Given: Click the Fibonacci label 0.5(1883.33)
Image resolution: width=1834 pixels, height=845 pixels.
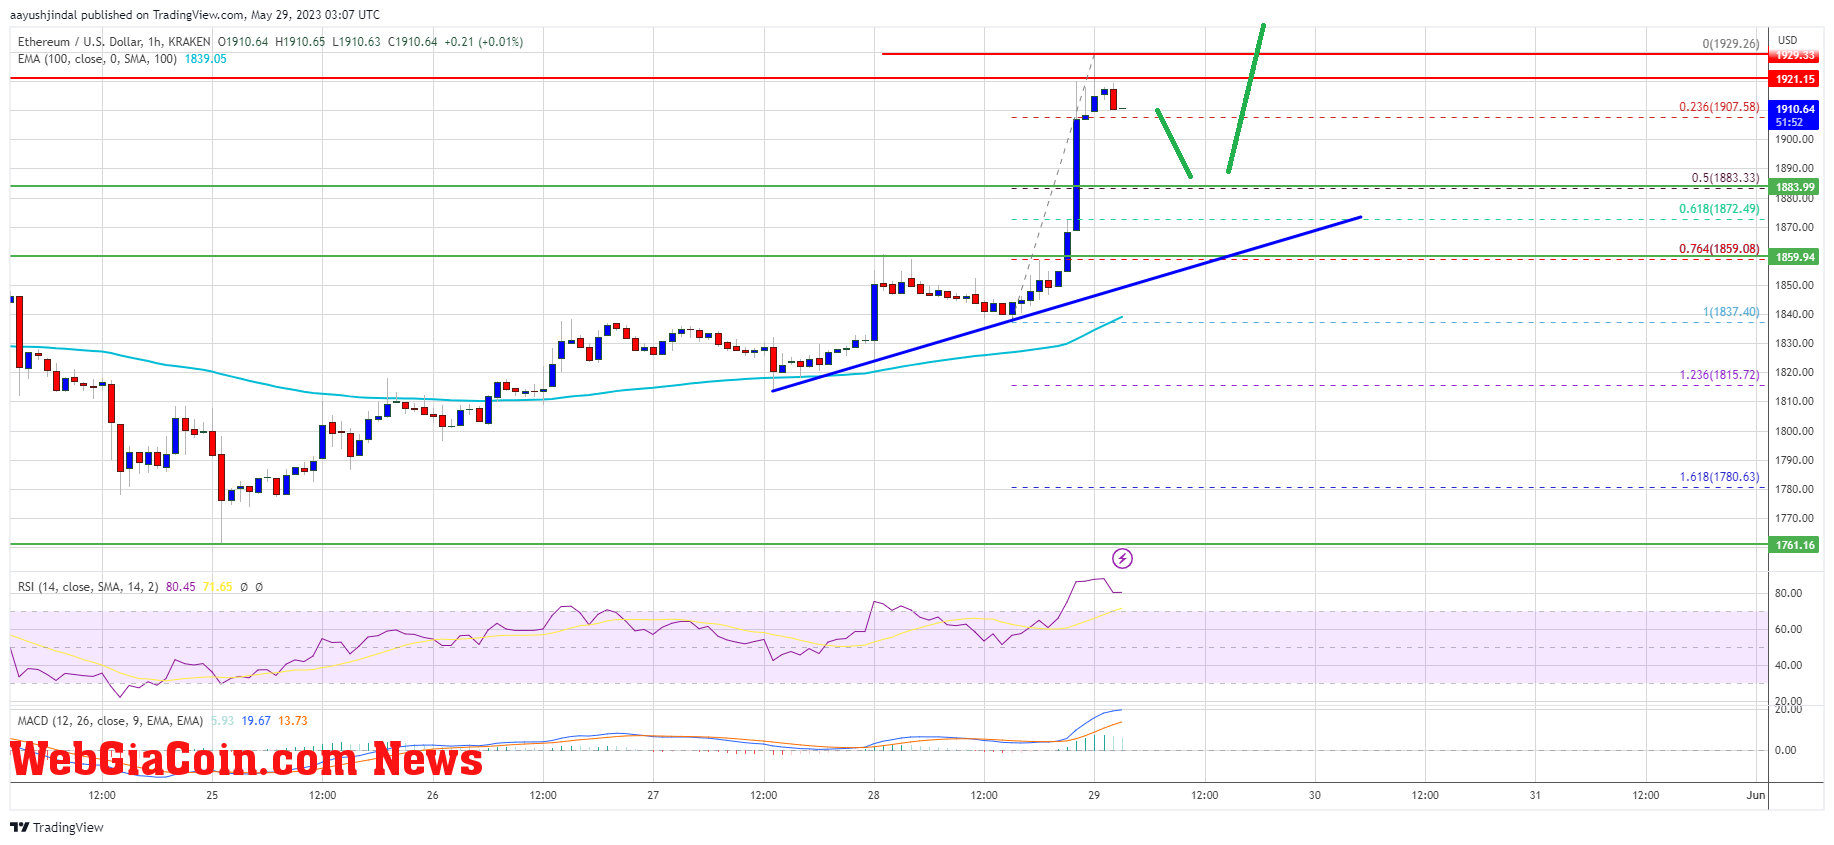Looking at the screenshot, I should click(x=1725, y=178).
